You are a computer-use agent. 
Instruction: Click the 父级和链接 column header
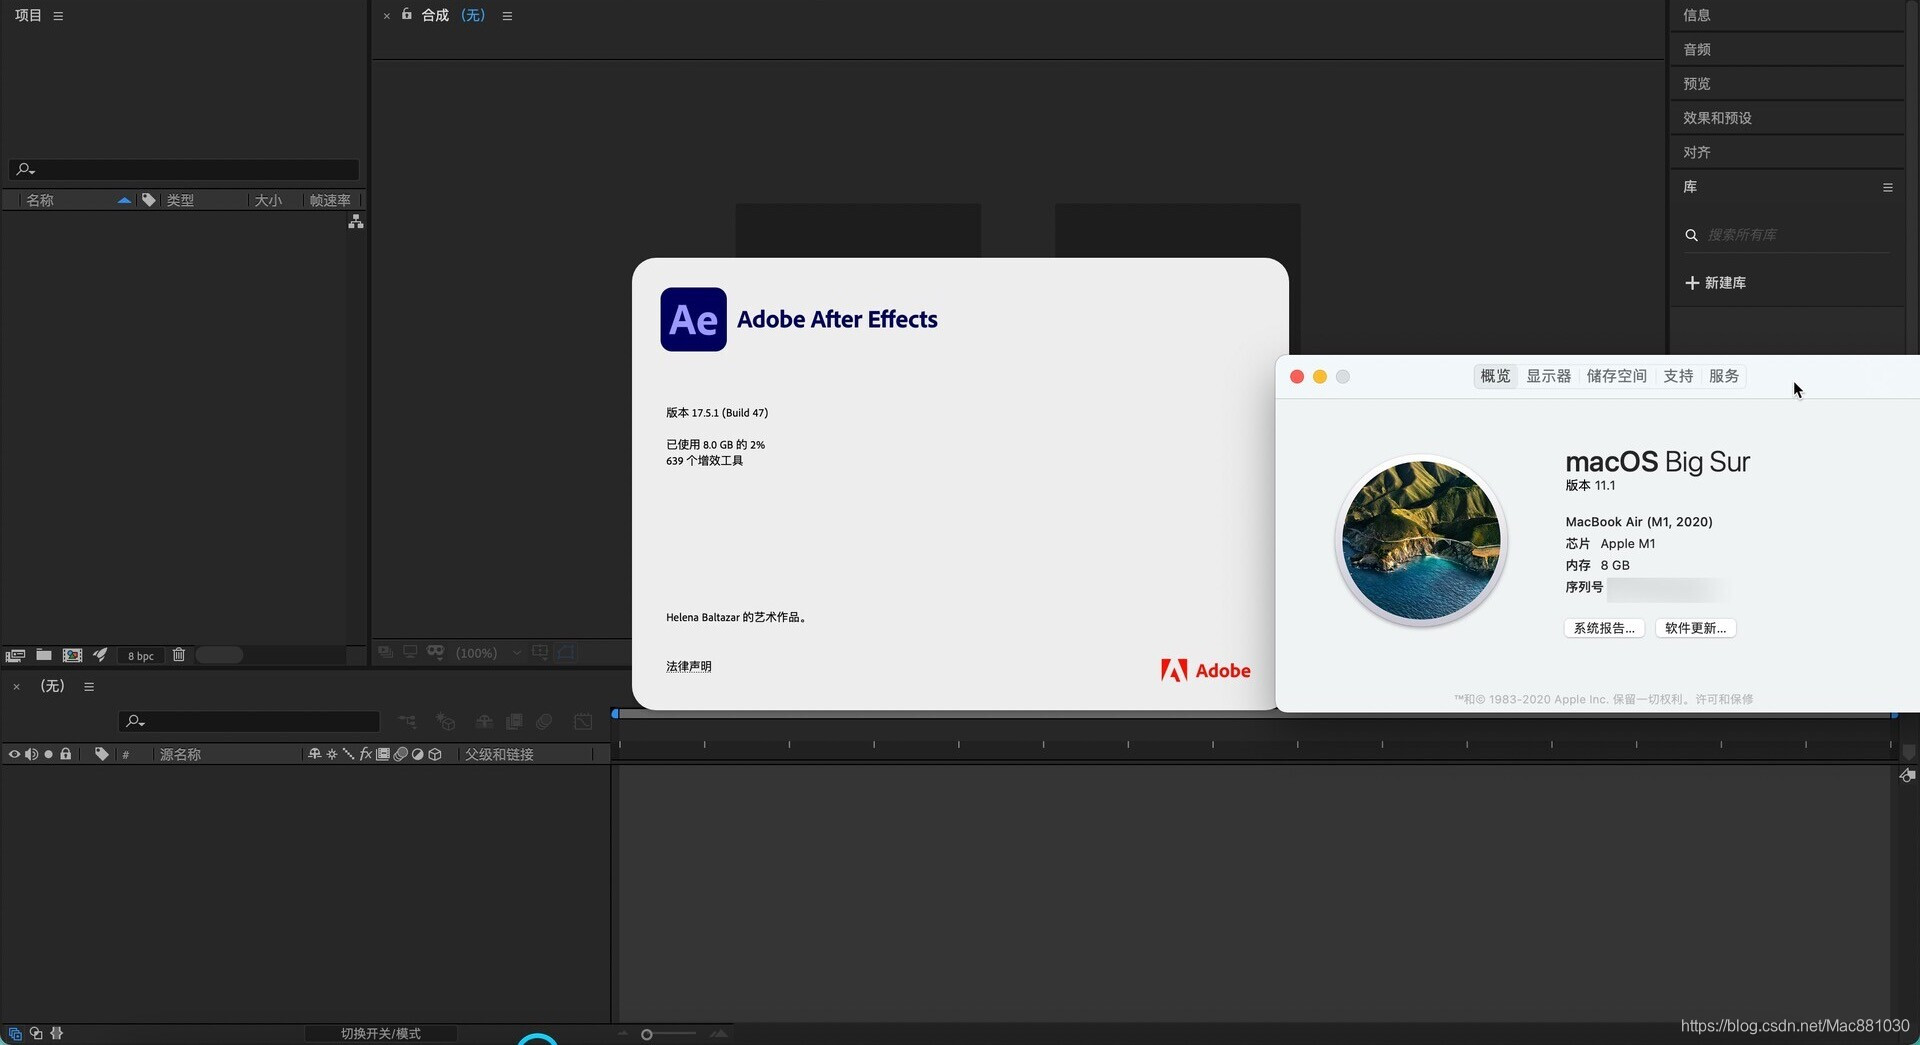(499, 755)
